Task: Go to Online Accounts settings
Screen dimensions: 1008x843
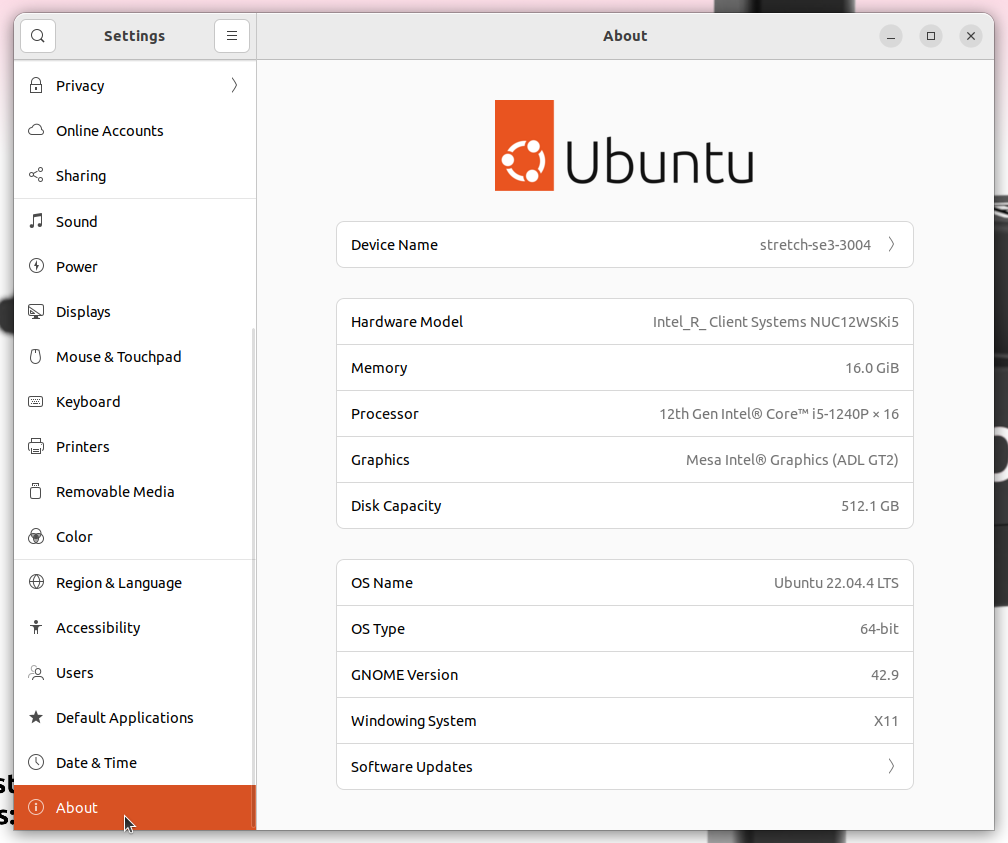Action: [135, 131]
